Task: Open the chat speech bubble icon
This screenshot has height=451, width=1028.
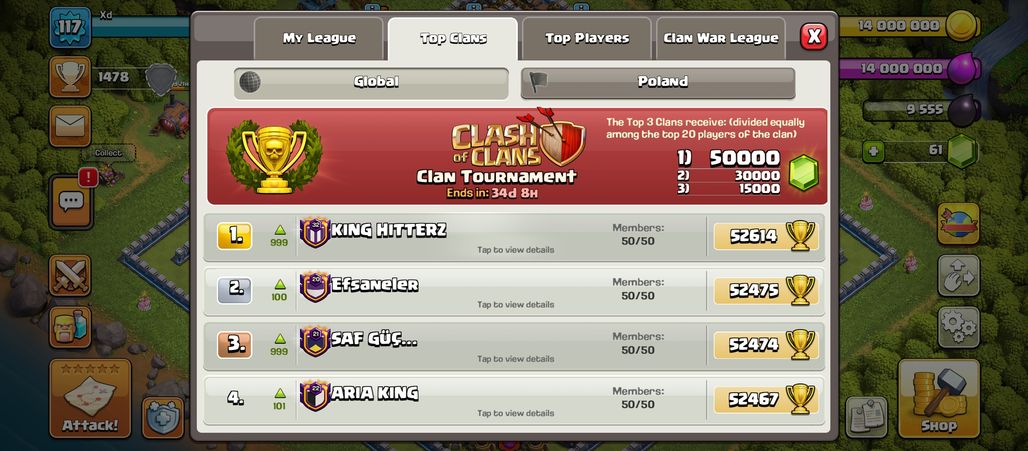Action: coord(69,202)
